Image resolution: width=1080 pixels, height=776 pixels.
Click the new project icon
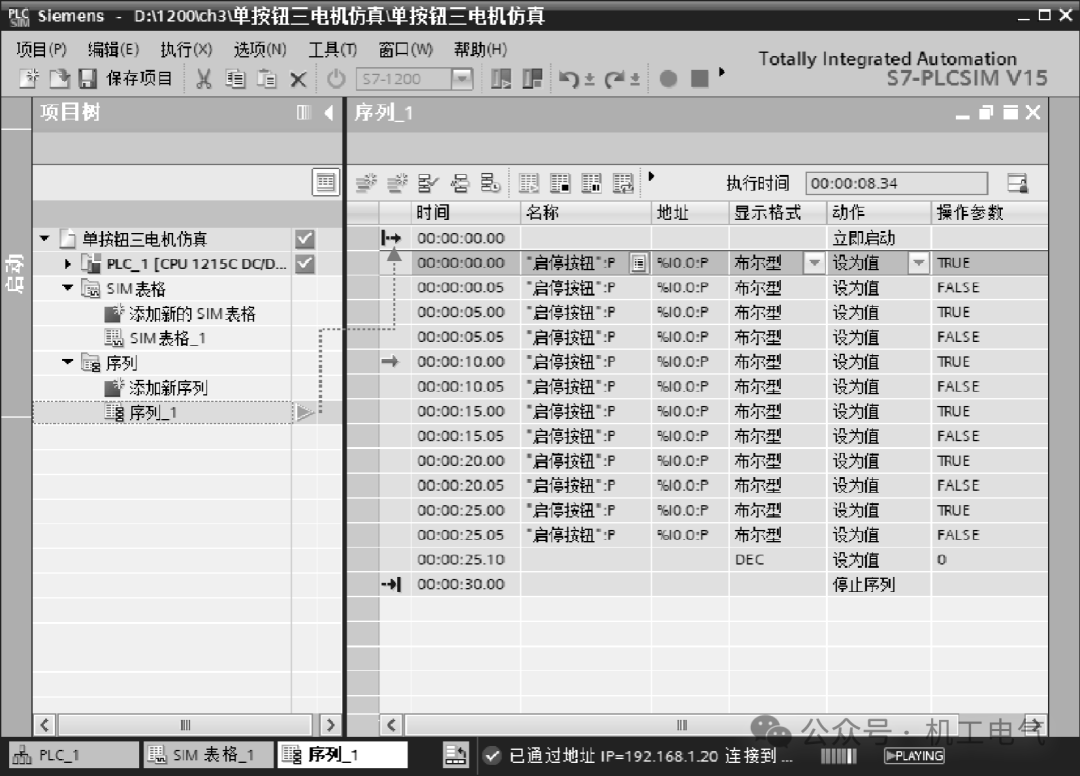pyautogui.click(x=29, y=78)
